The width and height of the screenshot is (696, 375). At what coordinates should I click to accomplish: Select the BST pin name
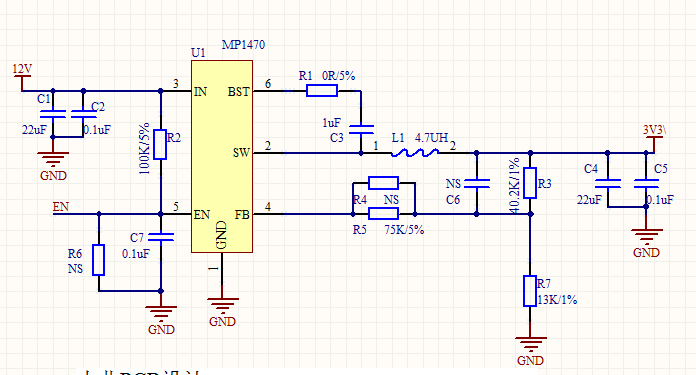click(239, 91)
